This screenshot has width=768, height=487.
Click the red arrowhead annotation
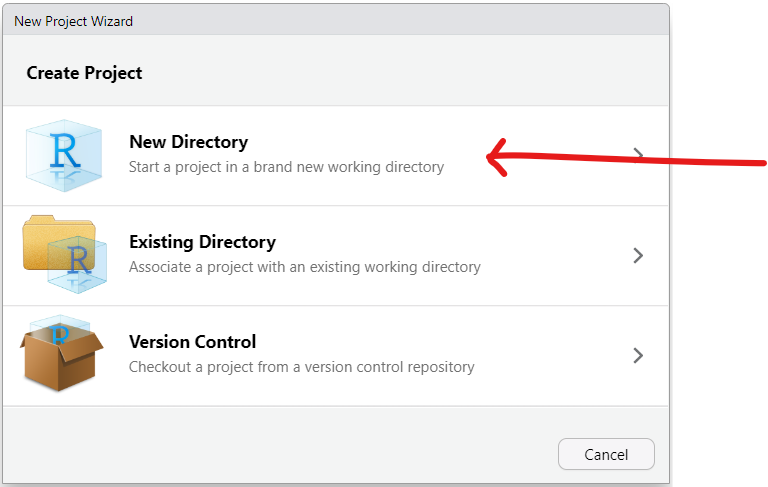coord(497,157)
